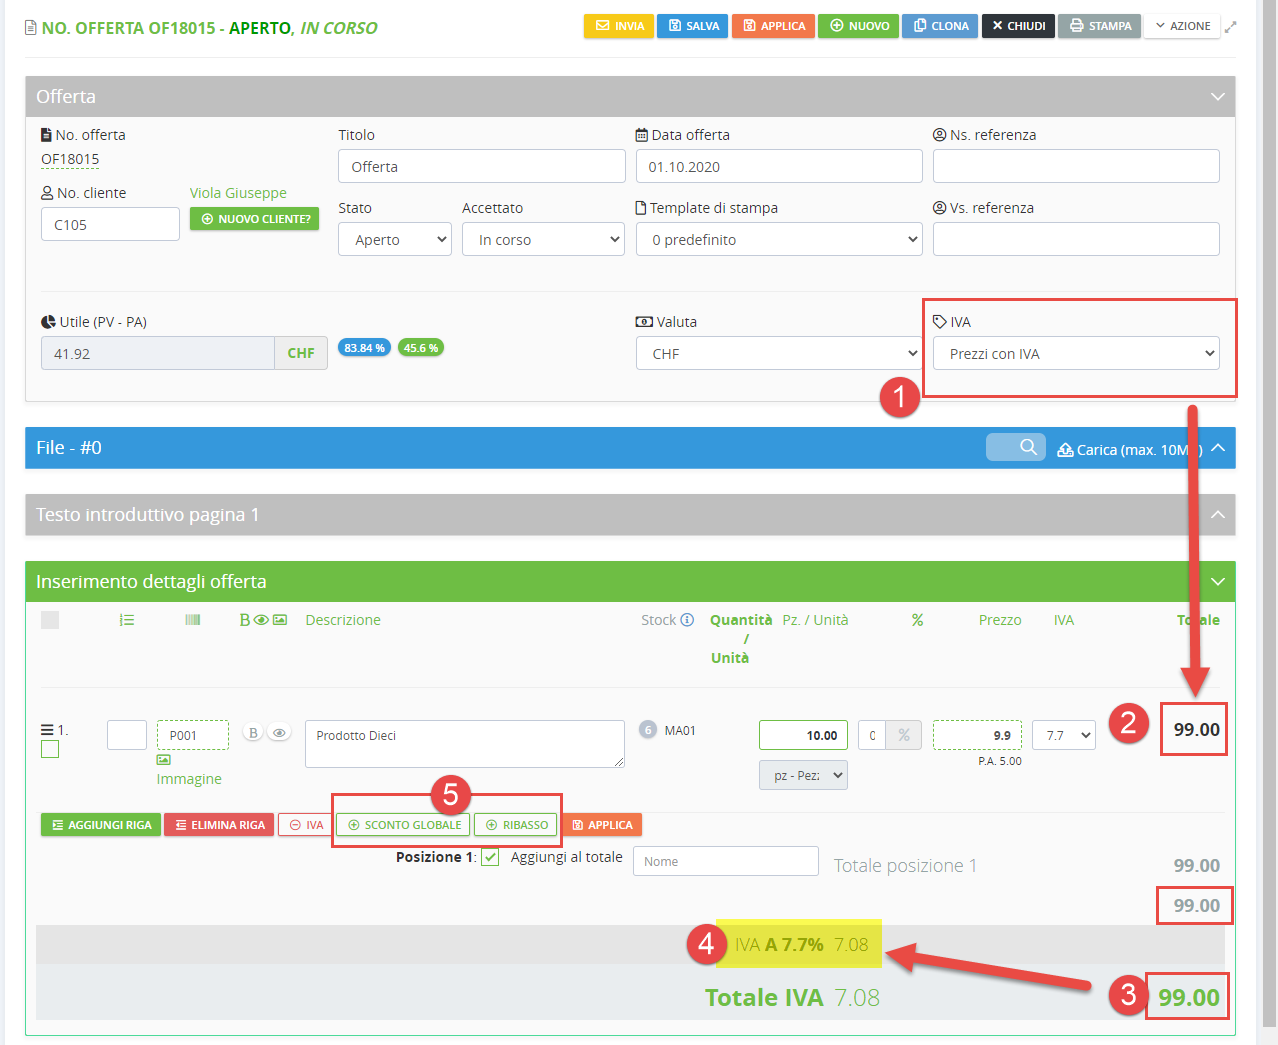The image size is (1278, 1045).
Task: Tick the select-all checkbox in table header
Action: (x=50, y=620)
